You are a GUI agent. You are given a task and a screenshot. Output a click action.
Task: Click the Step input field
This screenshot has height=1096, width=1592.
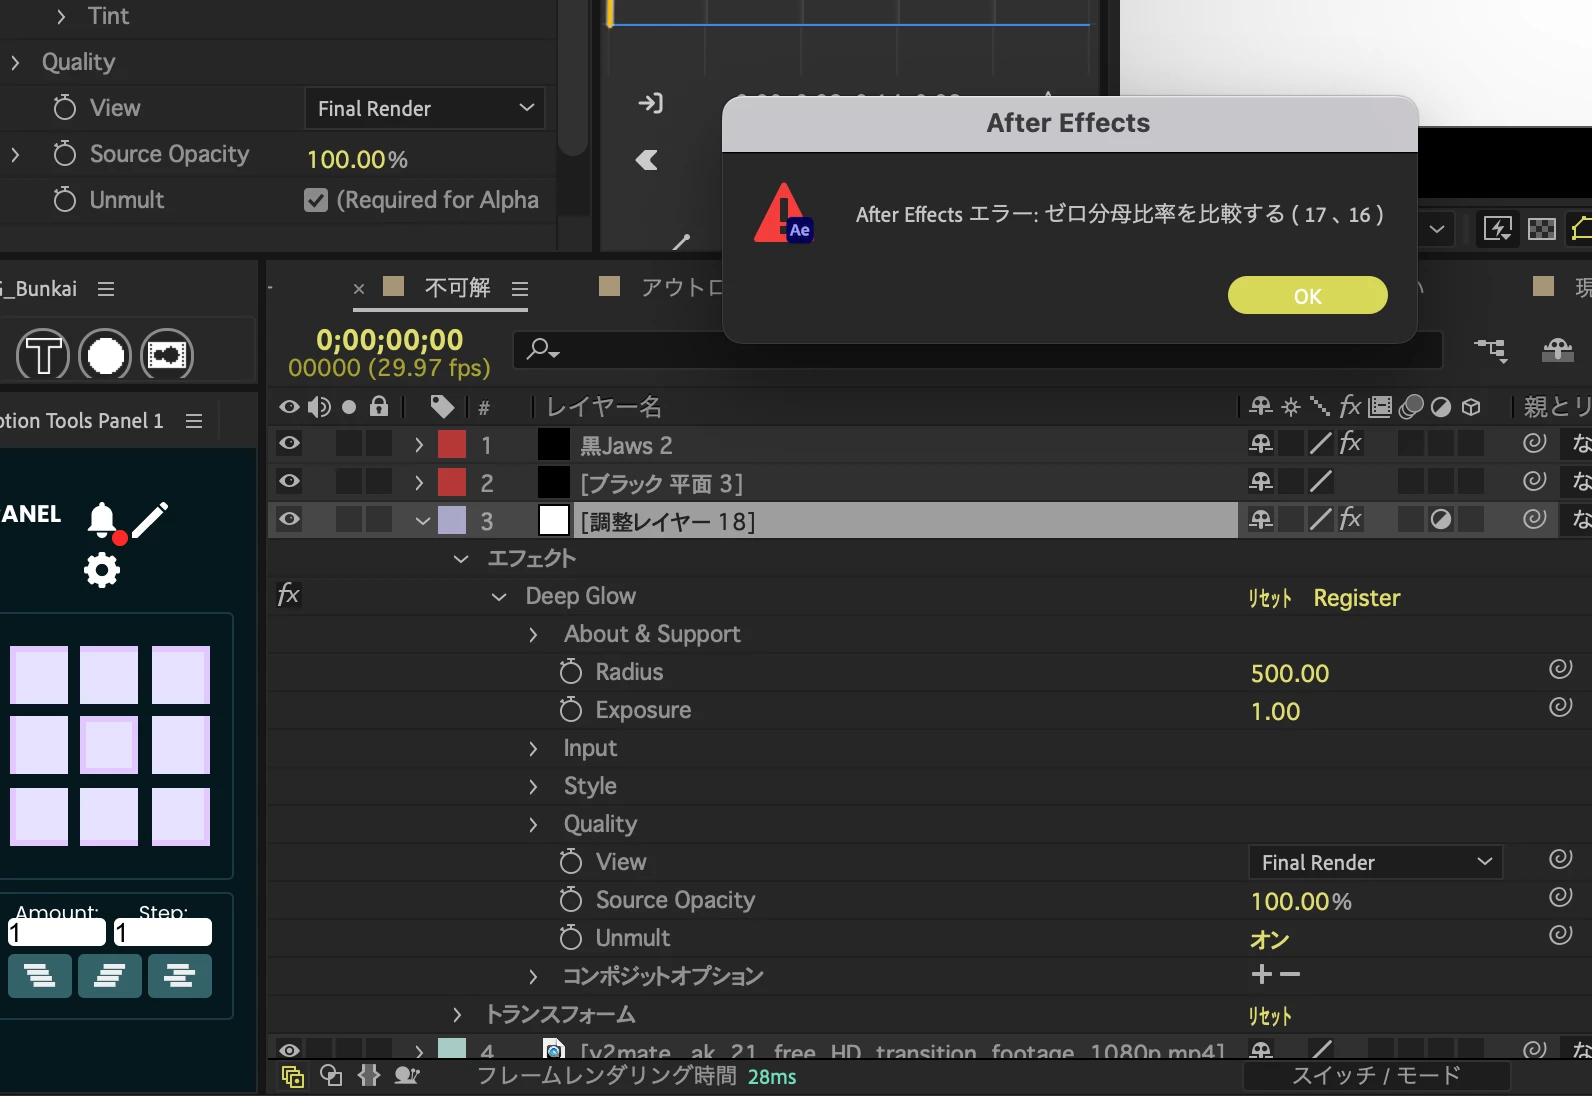coord(163,932)
